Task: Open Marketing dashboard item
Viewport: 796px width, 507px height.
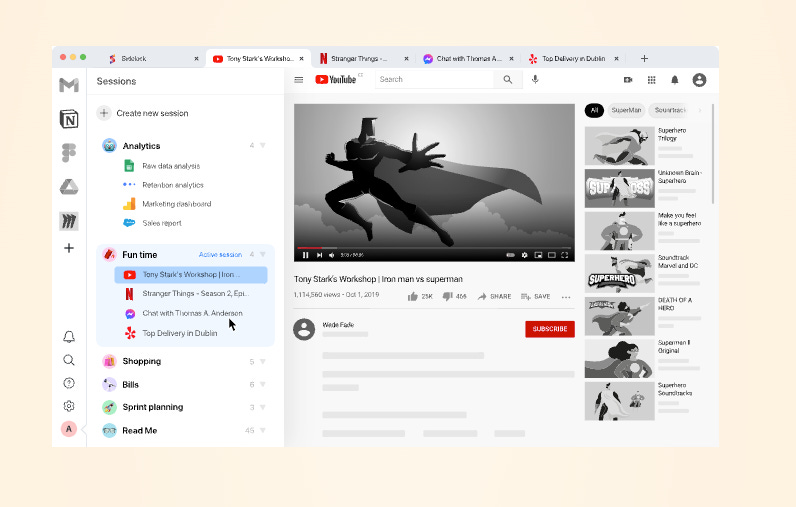Action: click(x=168, y=204)
